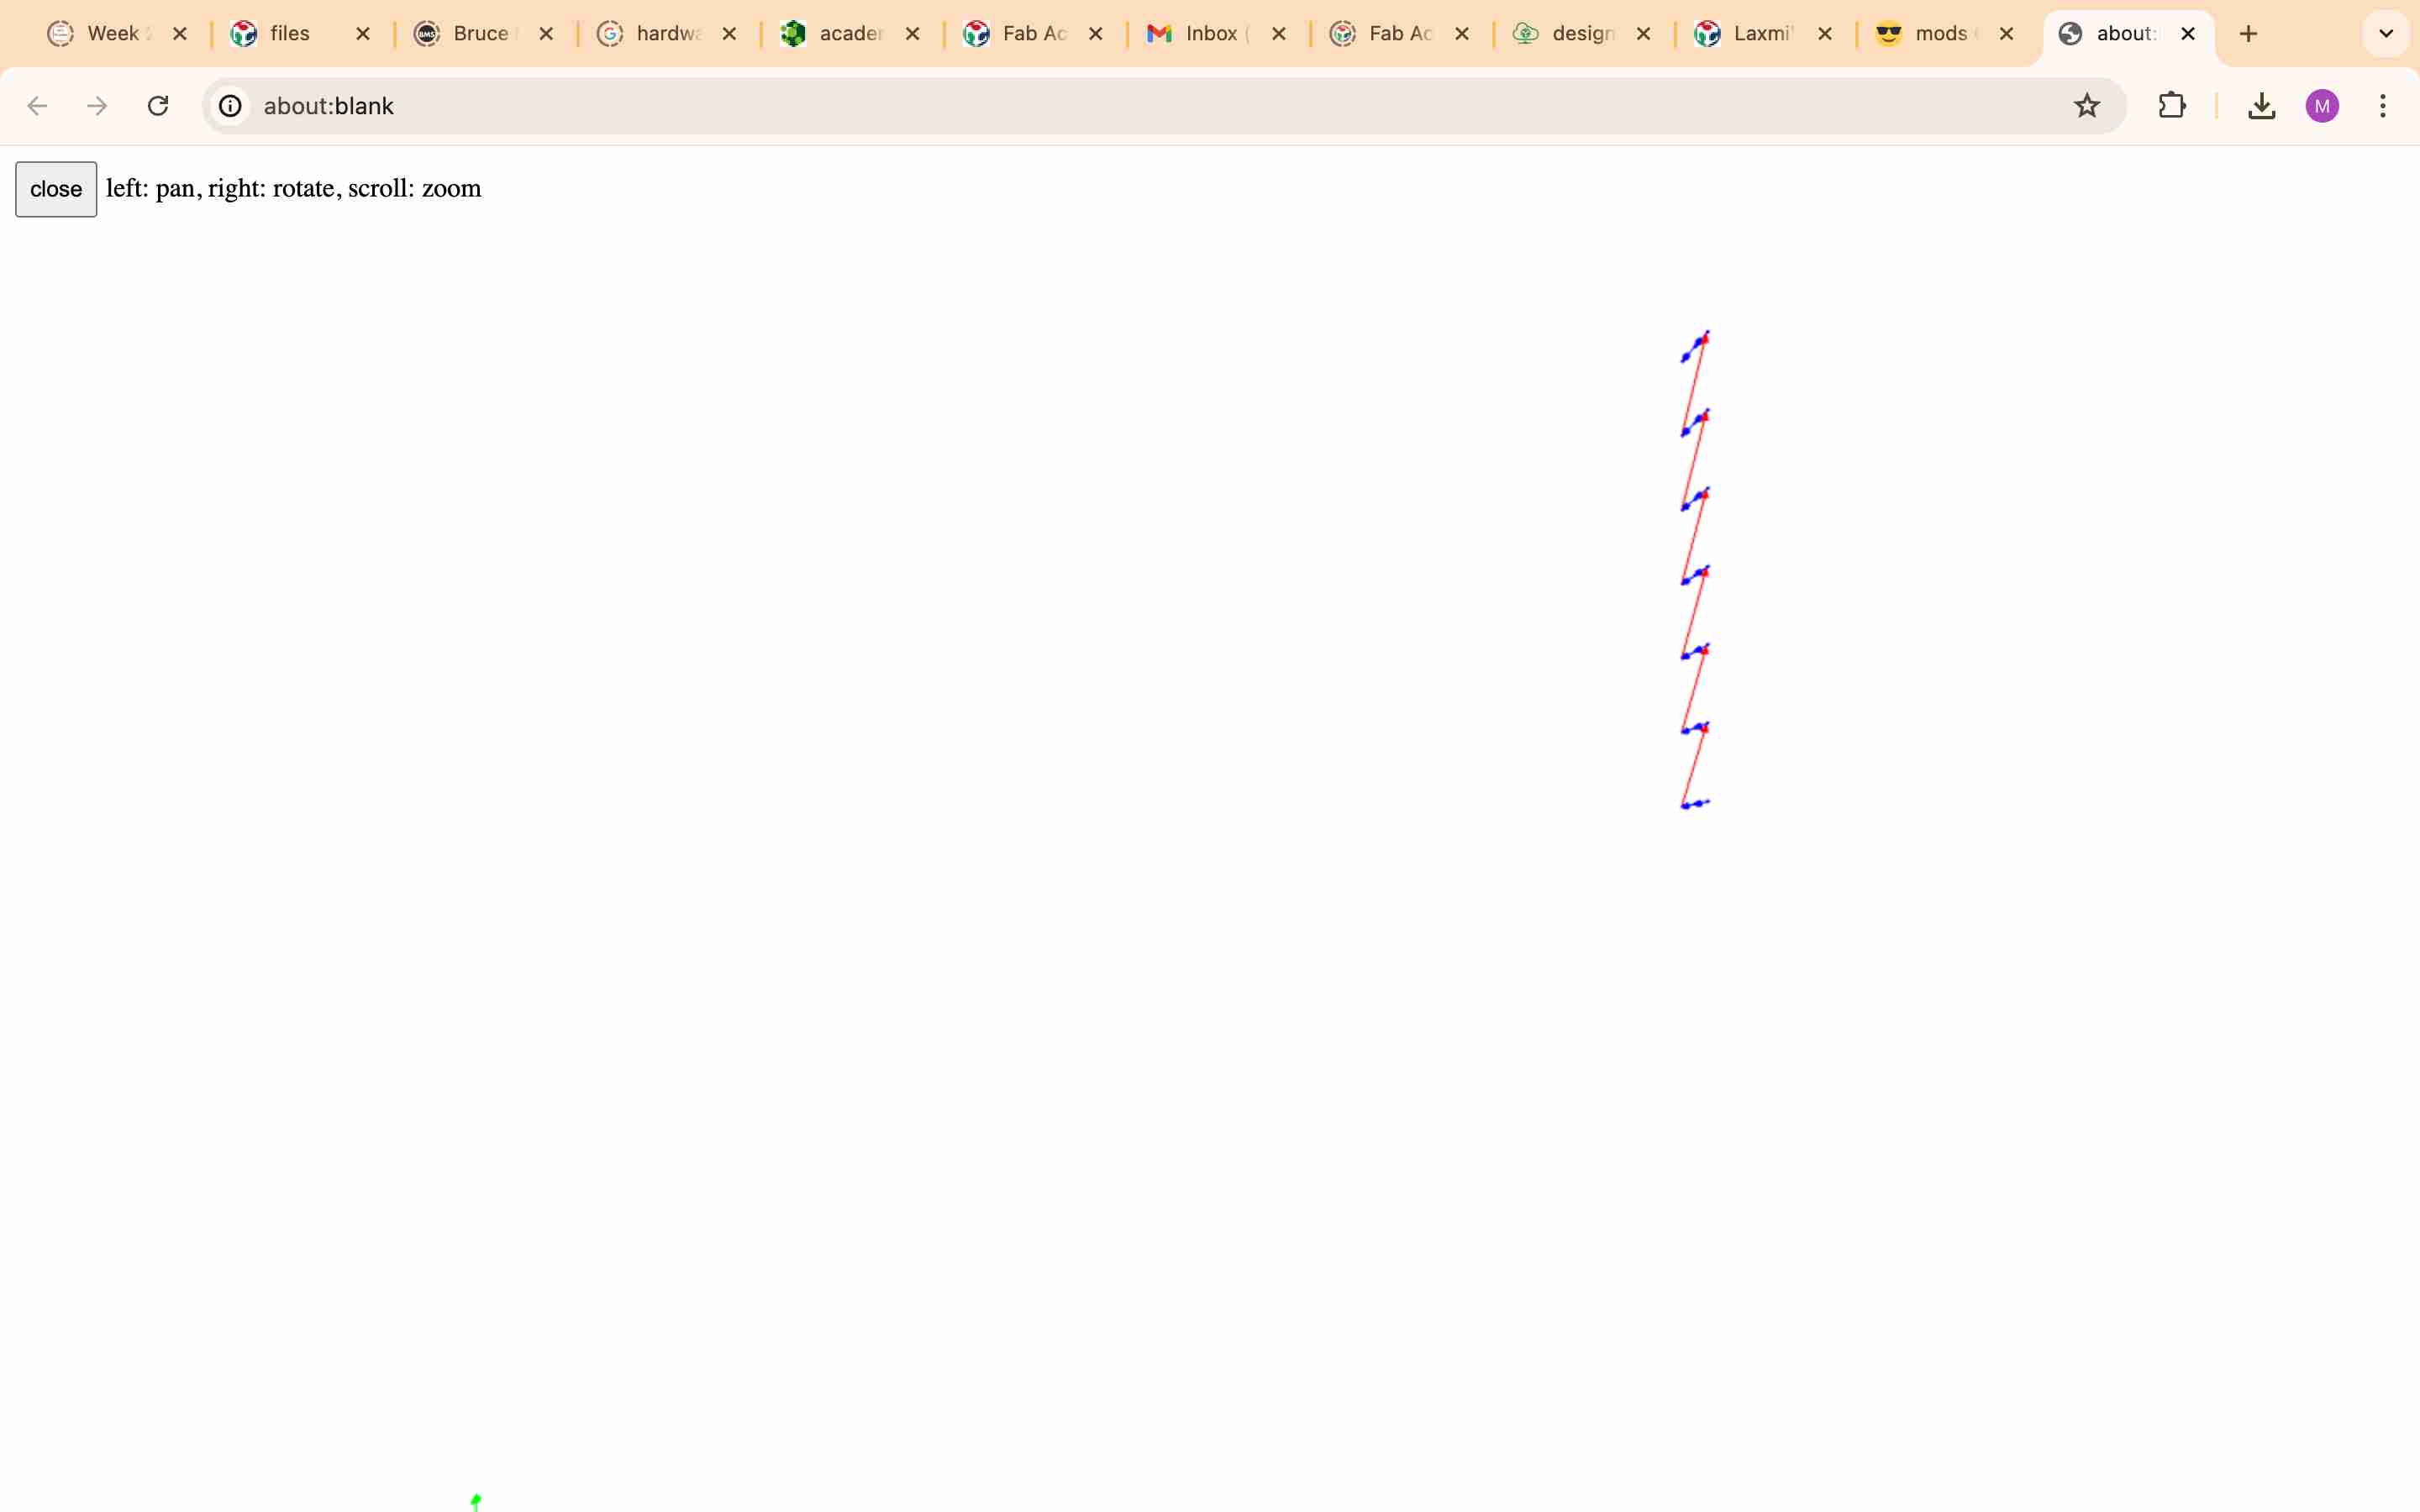Click the green origin marker at bottom

(476, 1501)
